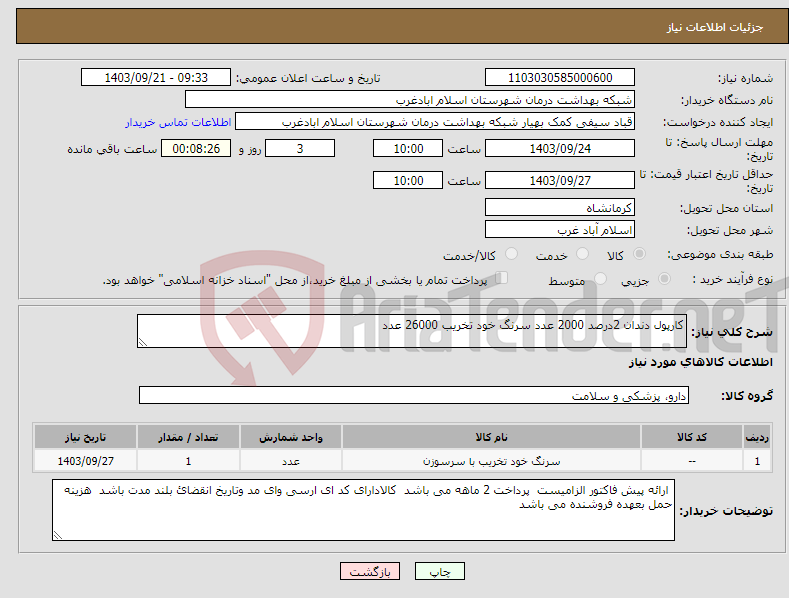Click the announcement date field 1403/09/21 - 09:33
Screen dimensions: 789x598
pyautogui.click(x=156, y=78)
